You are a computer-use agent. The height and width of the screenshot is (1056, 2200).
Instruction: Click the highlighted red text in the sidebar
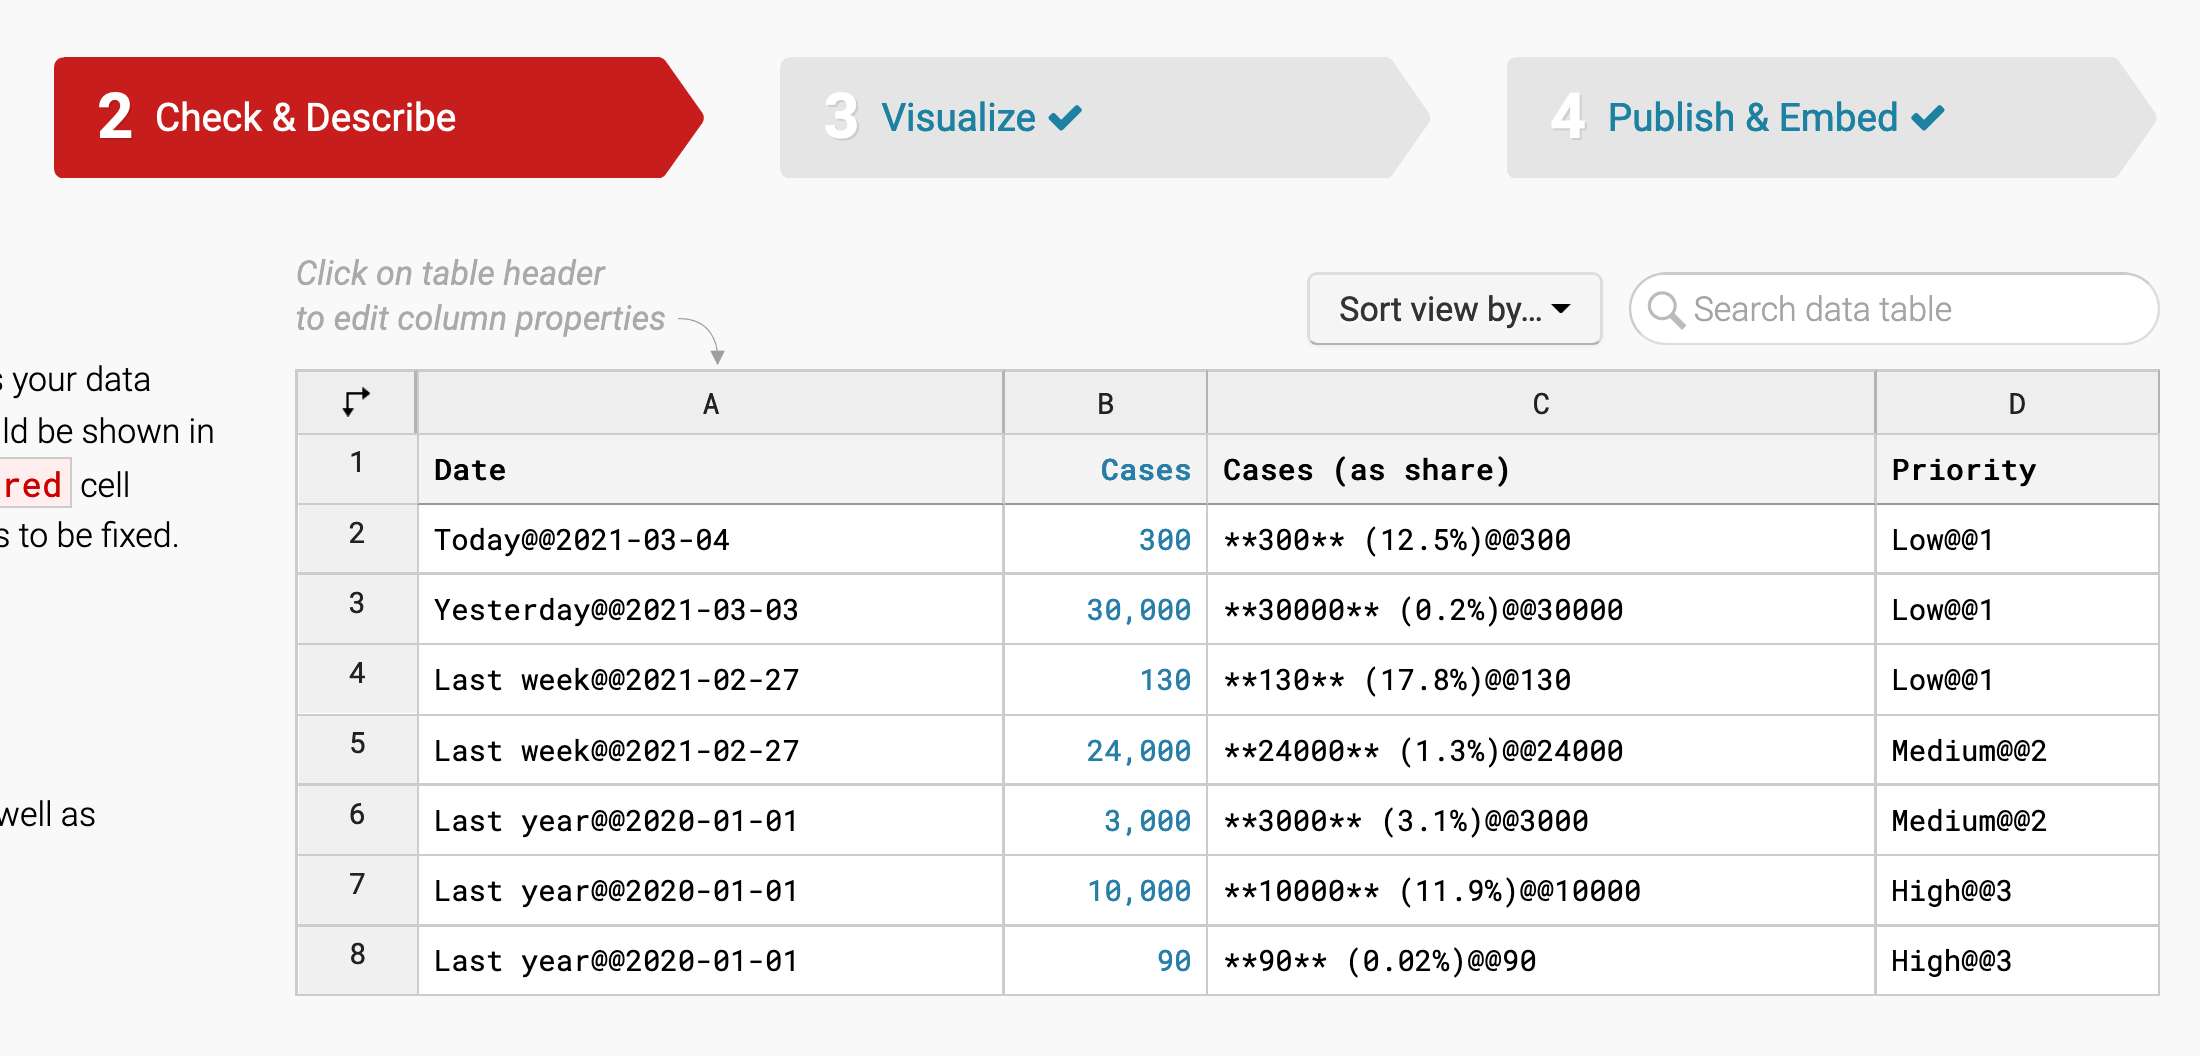click(x=34, y=484)
